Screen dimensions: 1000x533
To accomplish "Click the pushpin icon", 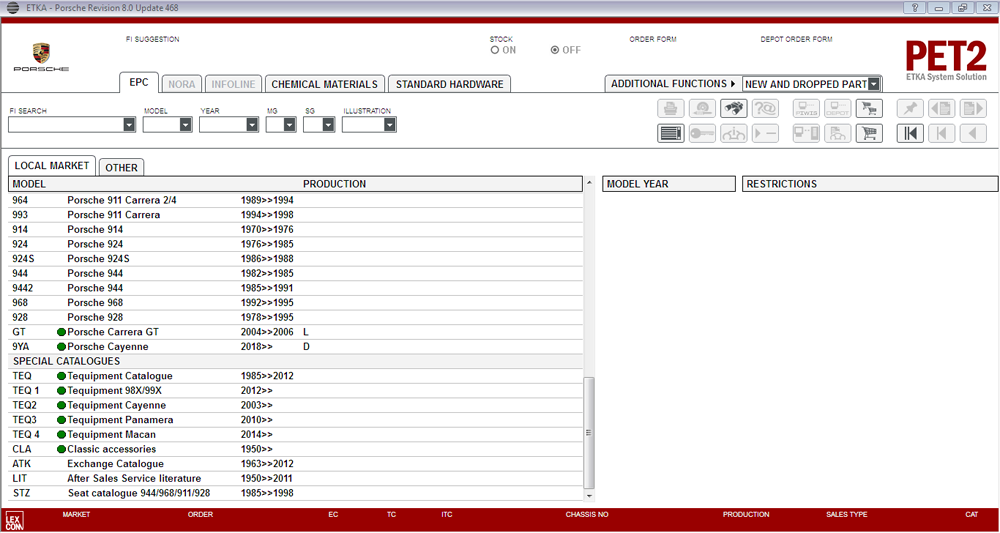I will click(910, 109).
